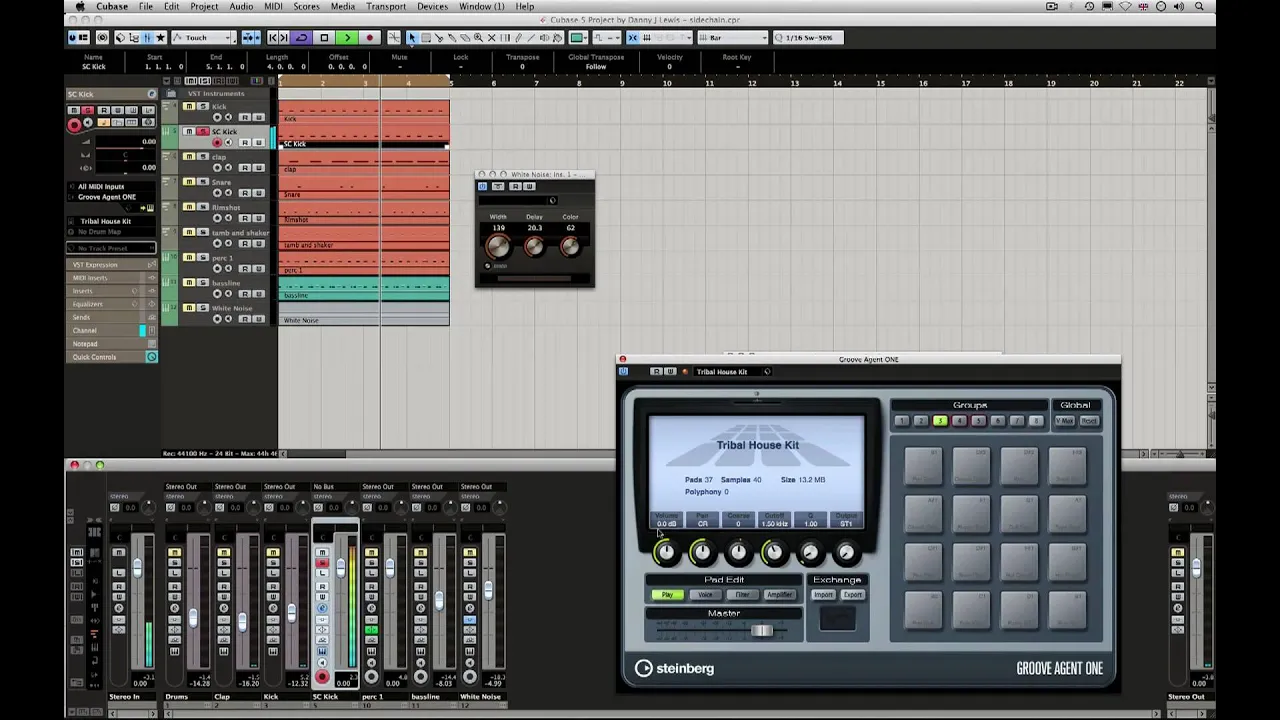Open the Transport menu

(386, 6)
